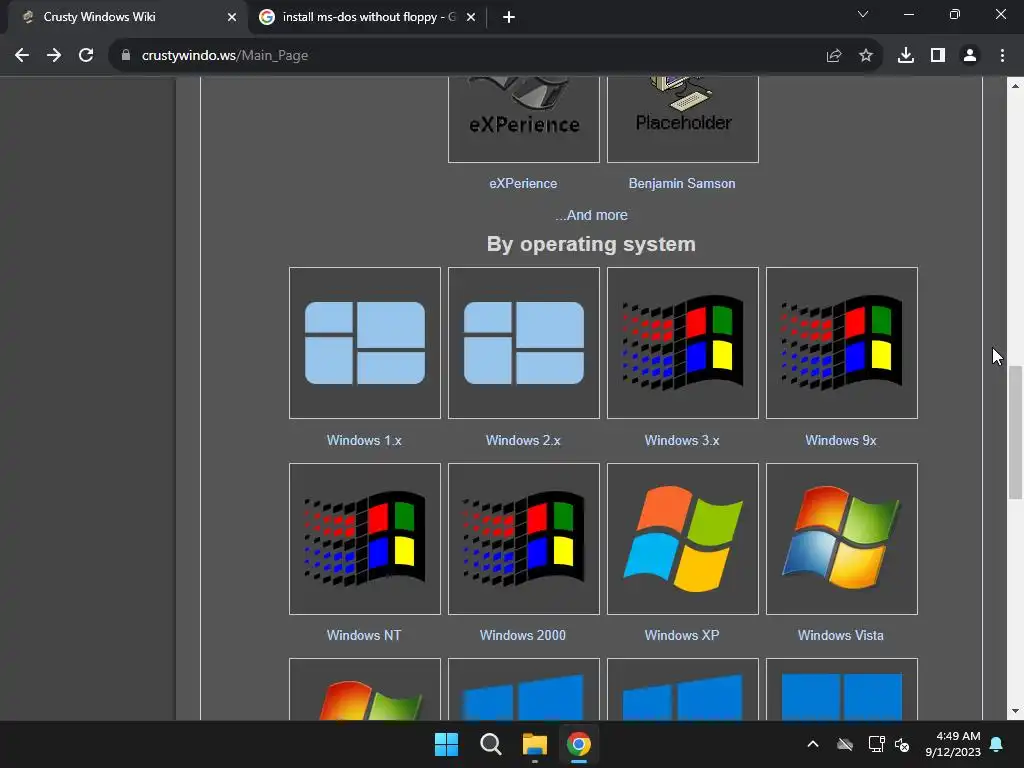Open Chrome downloads

906,56
